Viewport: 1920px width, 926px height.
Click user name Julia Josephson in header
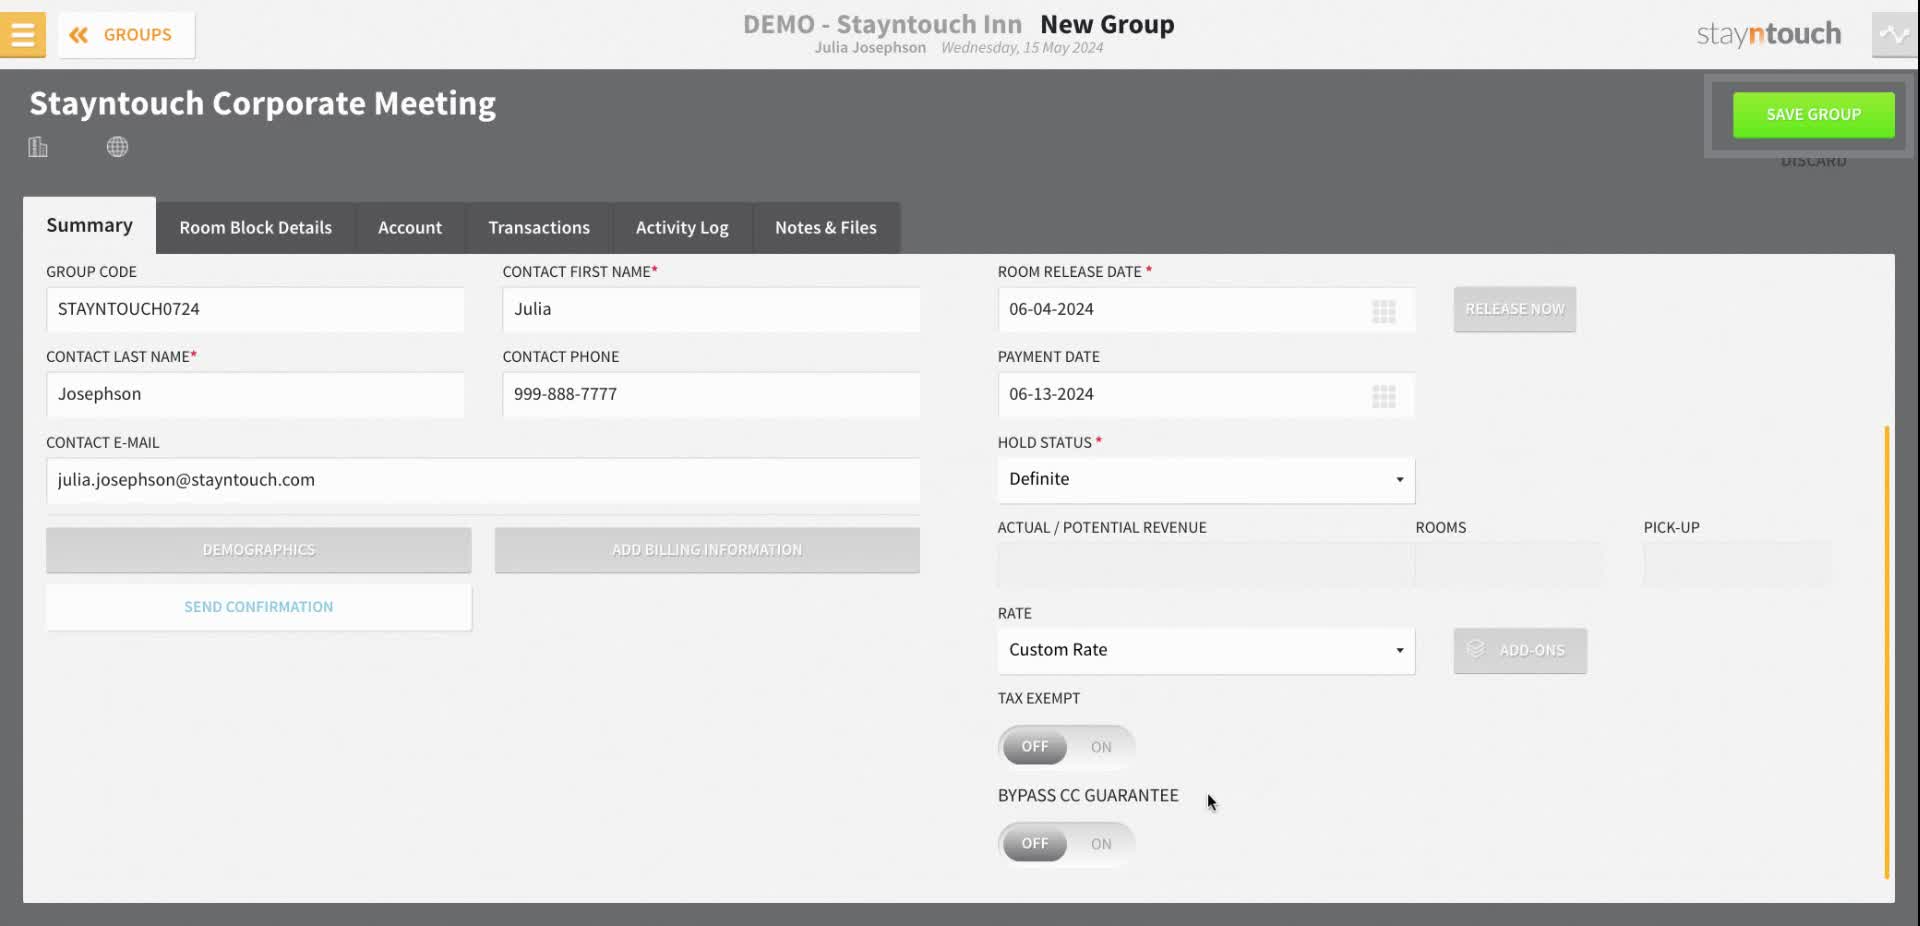click(x=870, y=48)
